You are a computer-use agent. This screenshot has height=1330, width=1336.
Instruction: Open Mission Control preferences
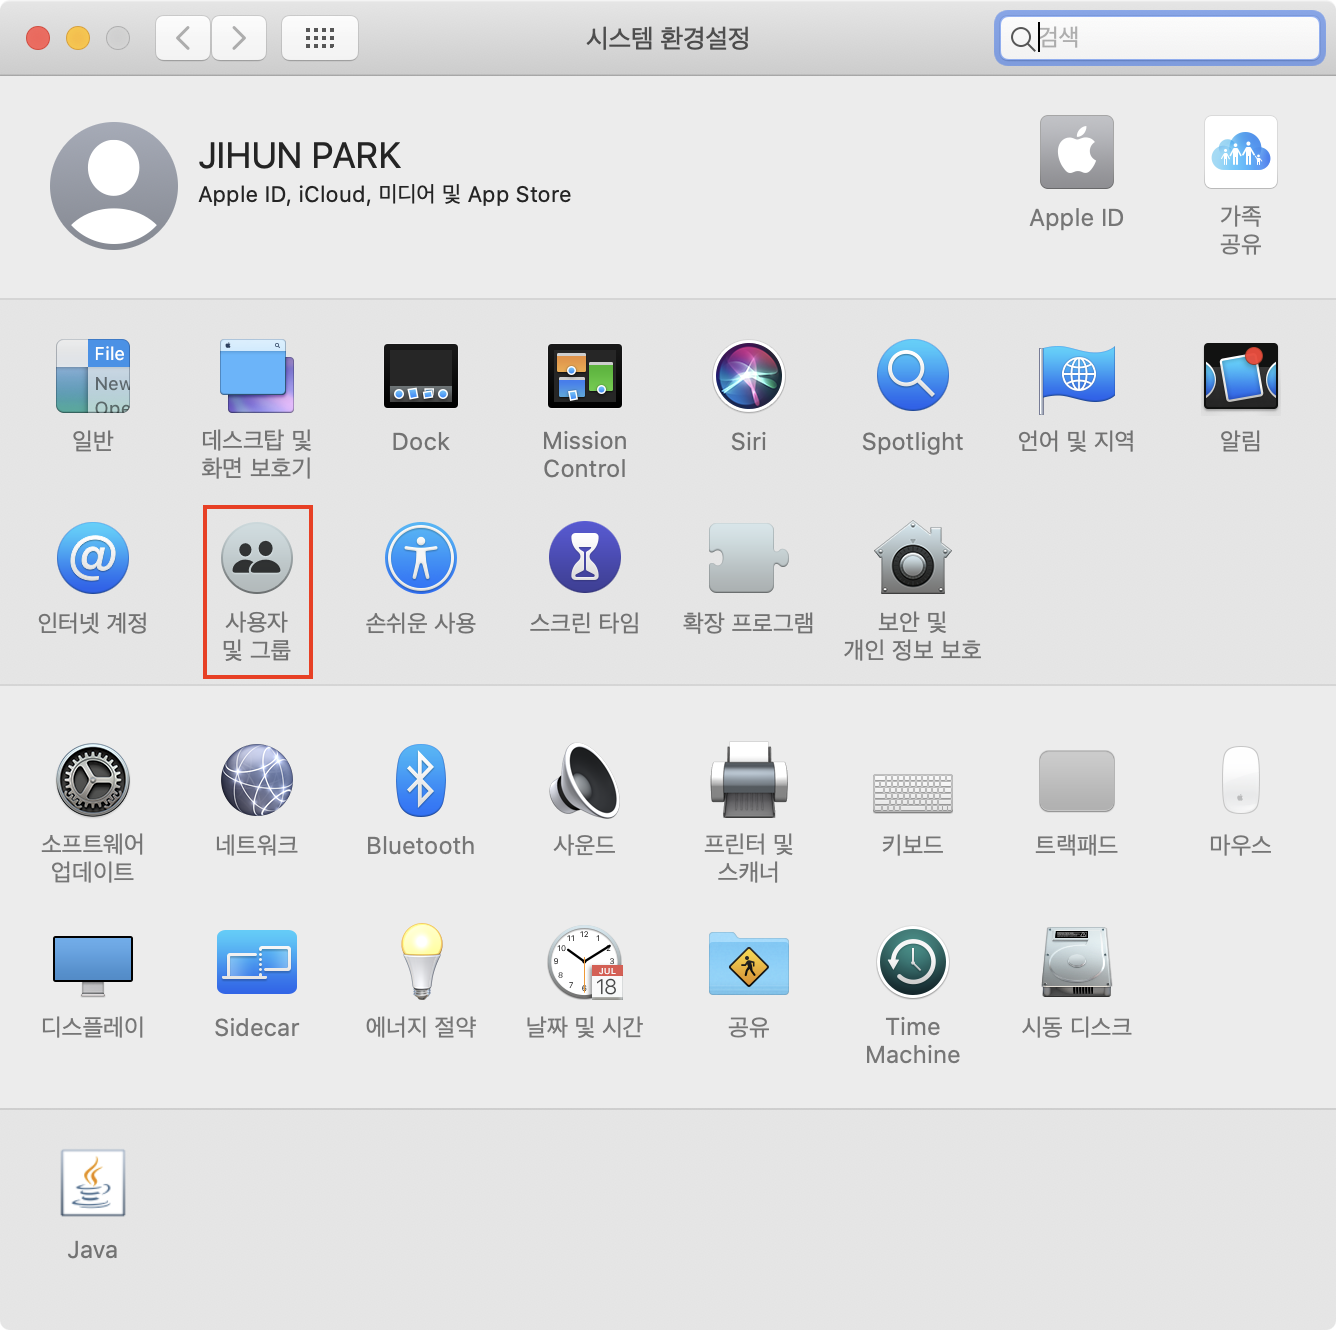click(x=585, y=376)
